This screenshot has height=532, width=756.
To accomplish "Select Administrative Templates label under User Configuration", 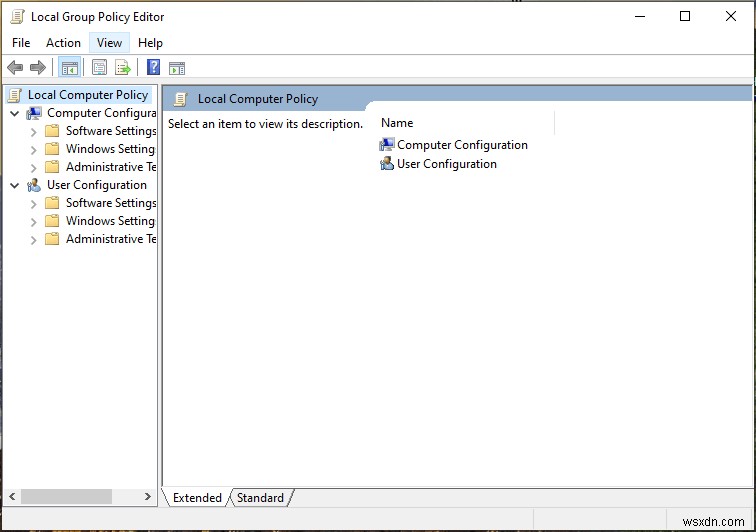I will click(x=111, y=239).
